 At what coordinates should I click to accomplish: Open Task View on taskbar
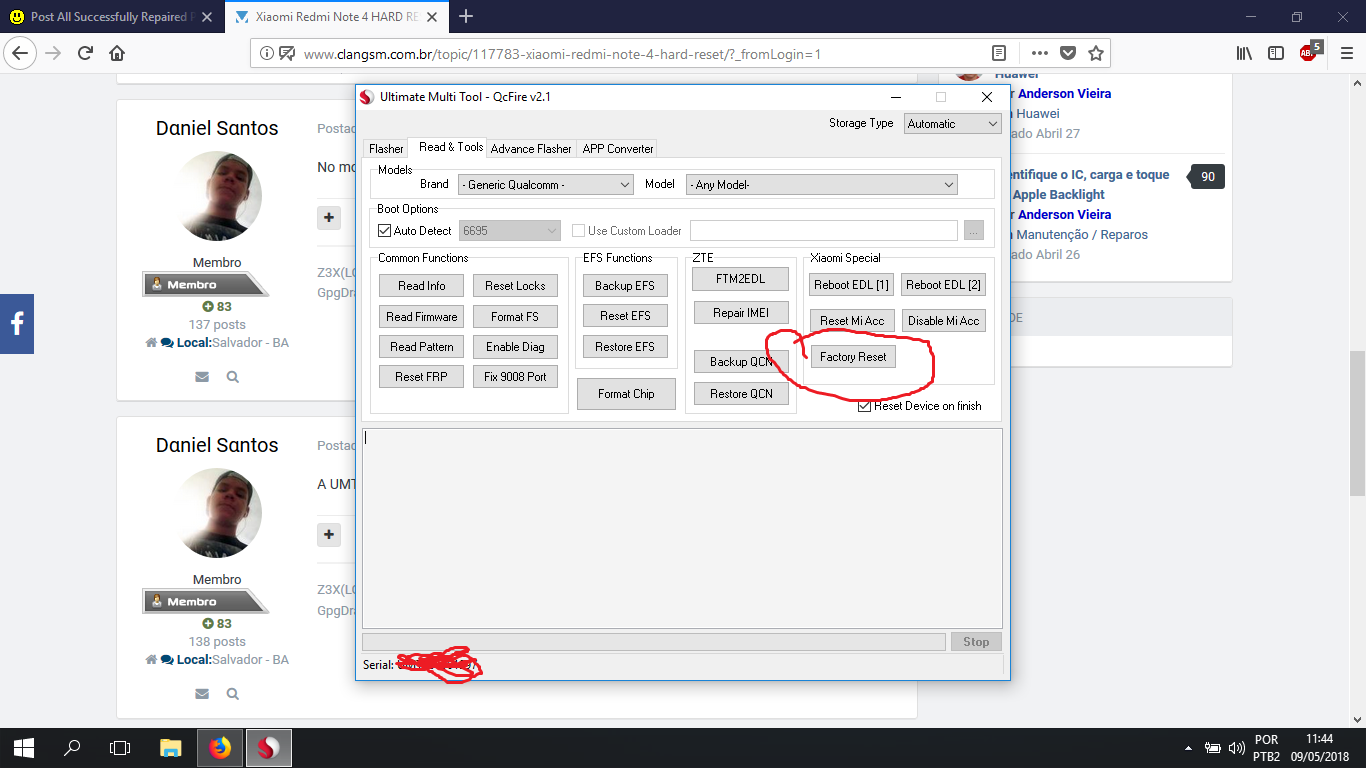(120, 747)
